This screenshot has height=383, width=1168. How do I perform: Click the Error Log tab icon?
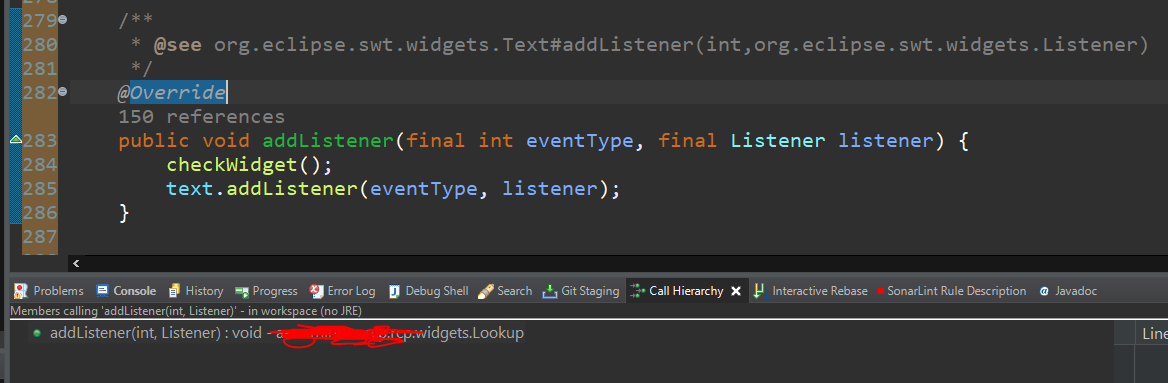click(316, 291)
